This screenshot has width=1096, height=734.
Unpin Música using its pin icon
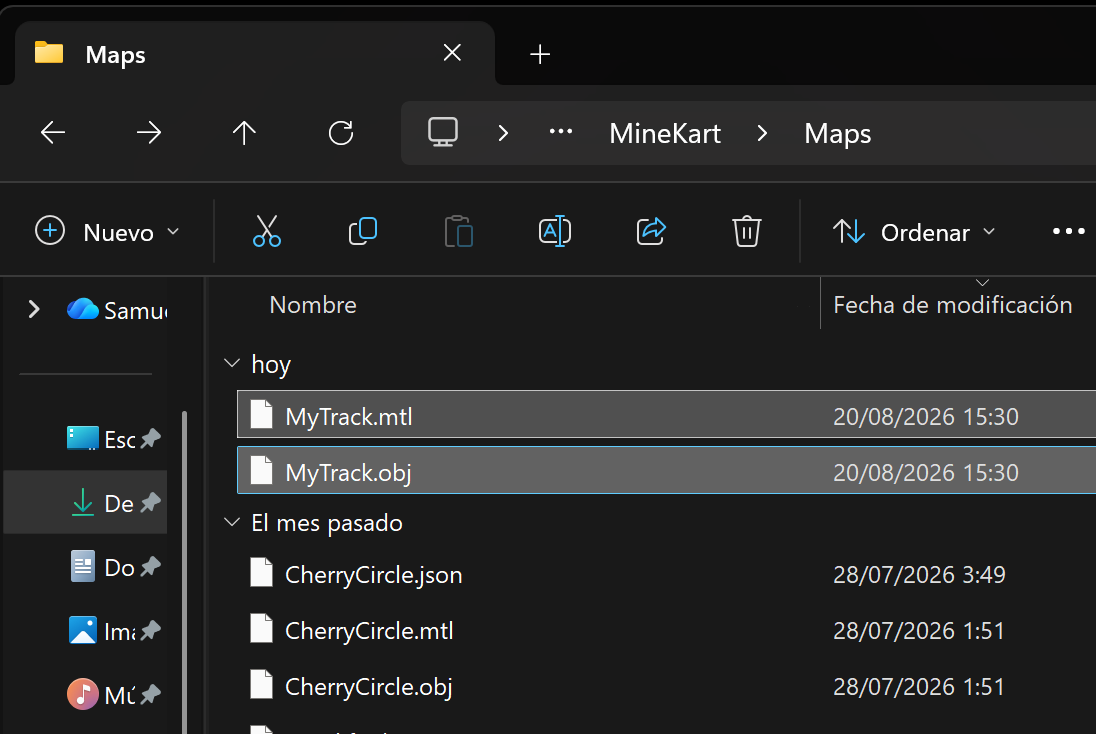pyautogui.click(x=150, y=694)
